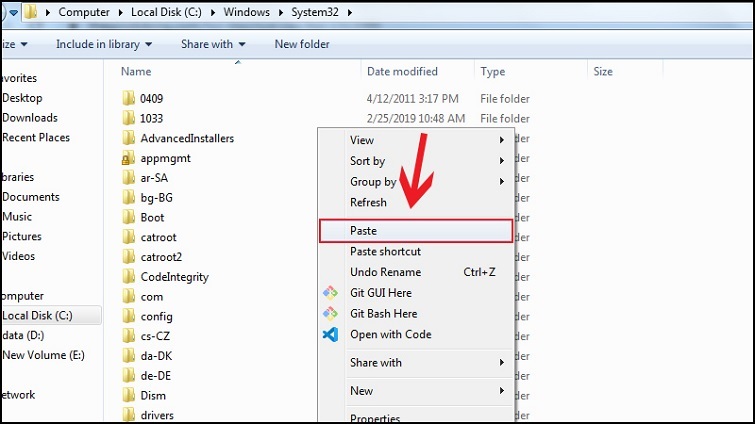
Task: Select Paste shortcut menu entry
Action: click(x=385, y=252)
